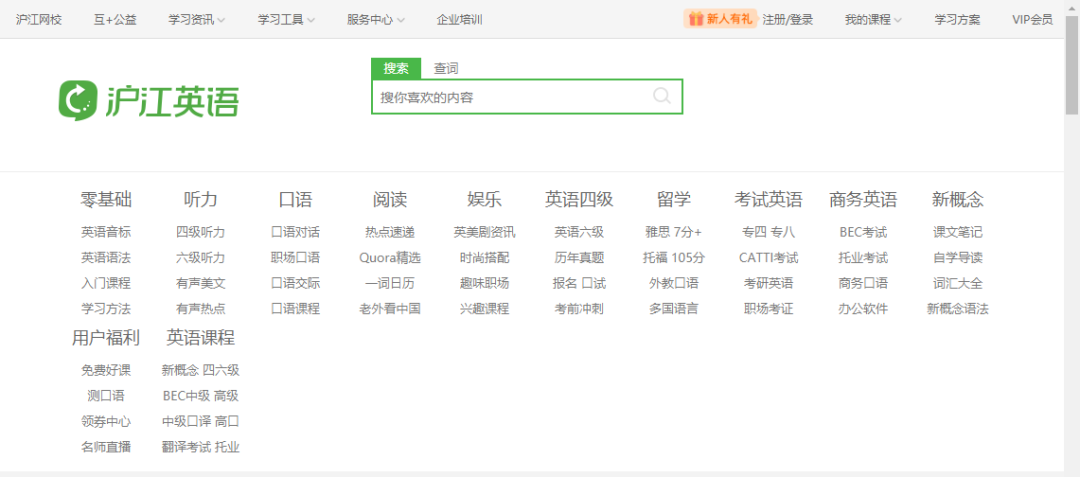Click the 注册/登录 link
This screenshot has width=1080, height=477.
tap(787, 20)
